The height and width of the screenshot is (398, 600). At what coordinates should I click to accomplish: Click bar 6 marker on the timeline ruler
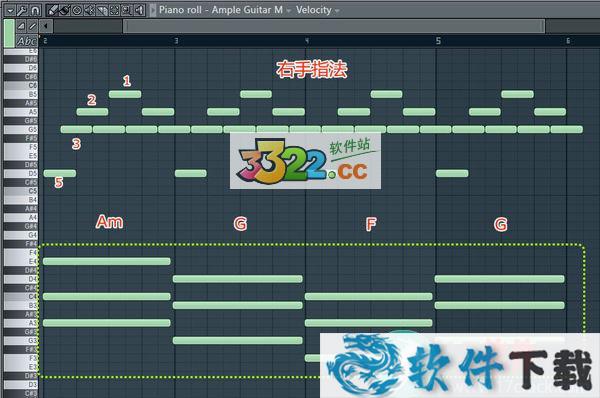click(x=568, y=41)
